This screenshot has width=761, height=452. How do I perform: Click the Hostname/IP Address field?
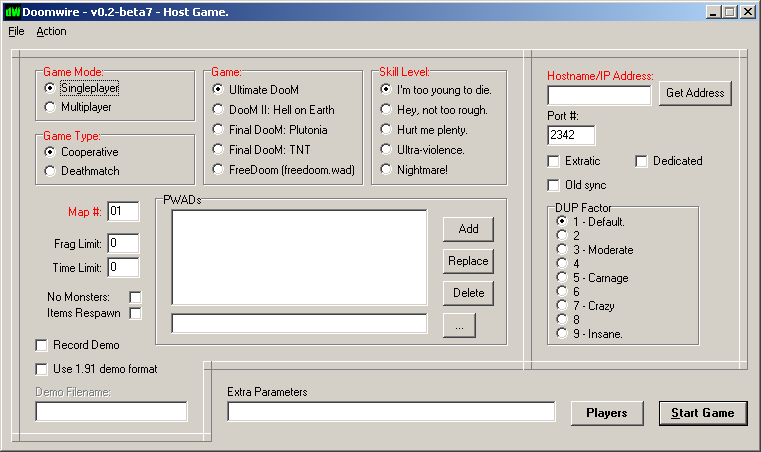point(599,95)
